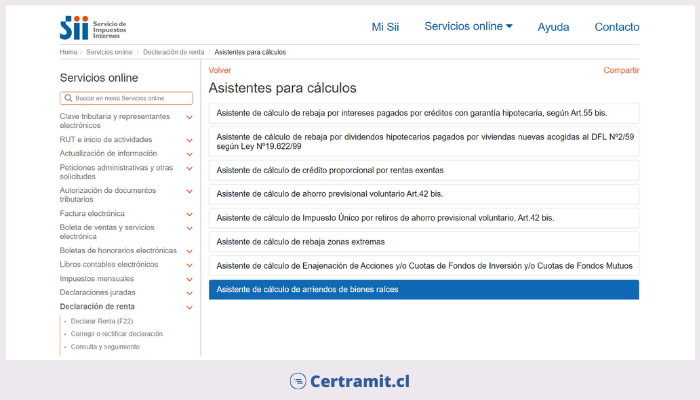Click the Servicios online breadcrumb
This screenshot has height=400, width=700.
(x=109, y=52)
